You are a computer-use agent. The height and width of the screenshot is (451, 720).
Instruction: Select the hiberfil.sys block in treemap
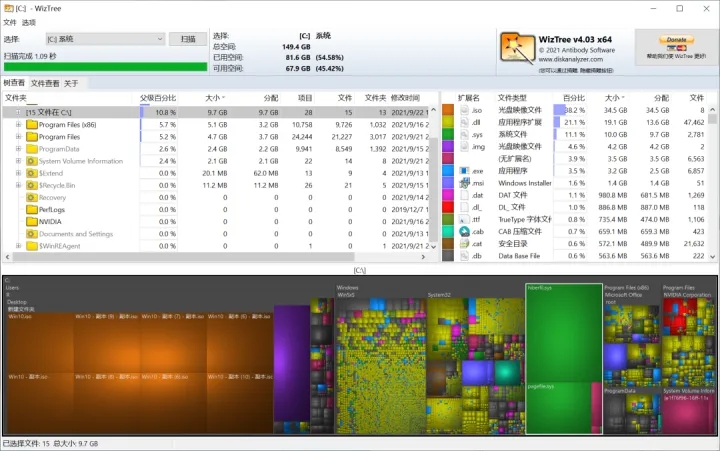pos(563,333)
